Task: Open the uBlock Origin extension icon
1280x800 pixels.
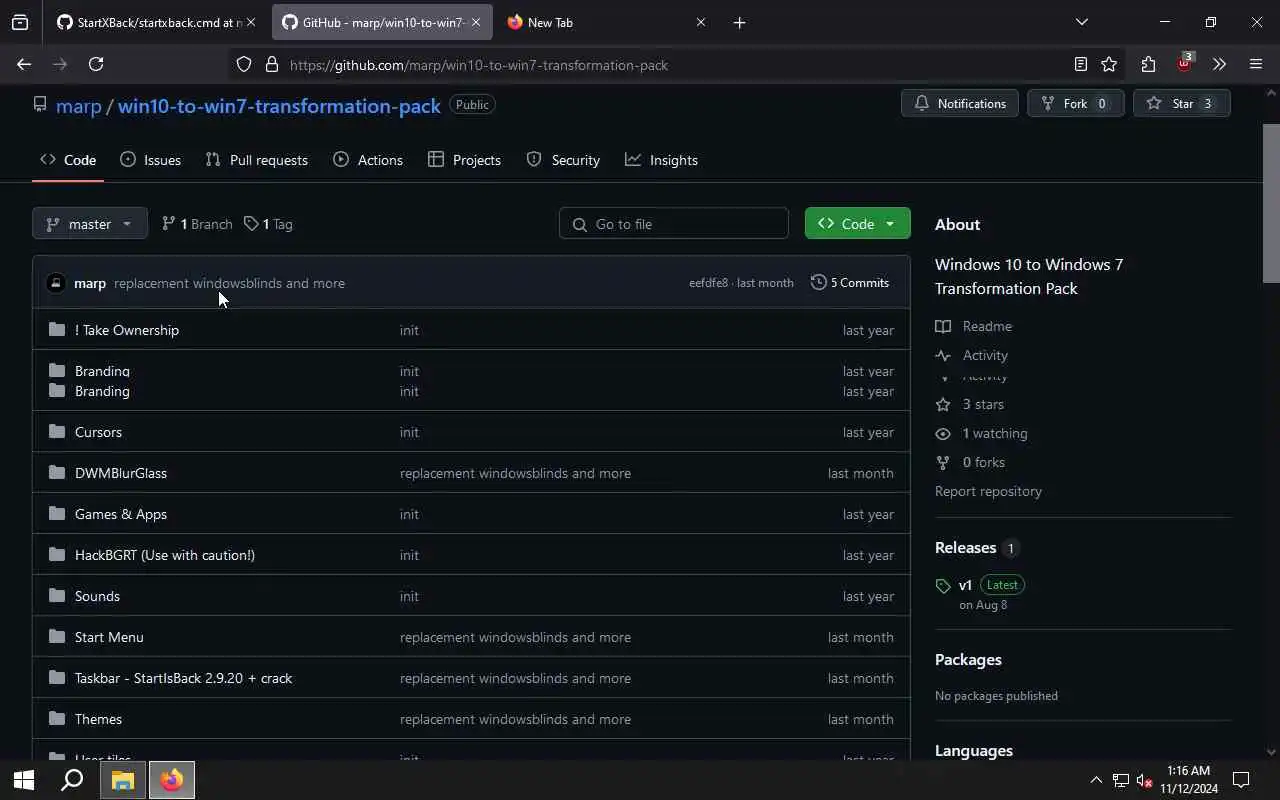Action: [1184, 63]
